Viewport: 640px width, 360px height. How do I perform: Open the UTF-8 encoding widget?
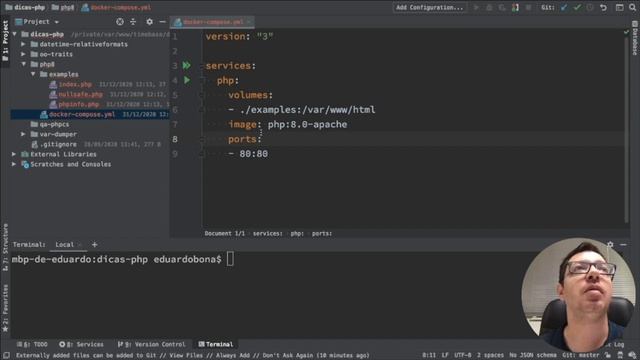click(x=462, y=356)
